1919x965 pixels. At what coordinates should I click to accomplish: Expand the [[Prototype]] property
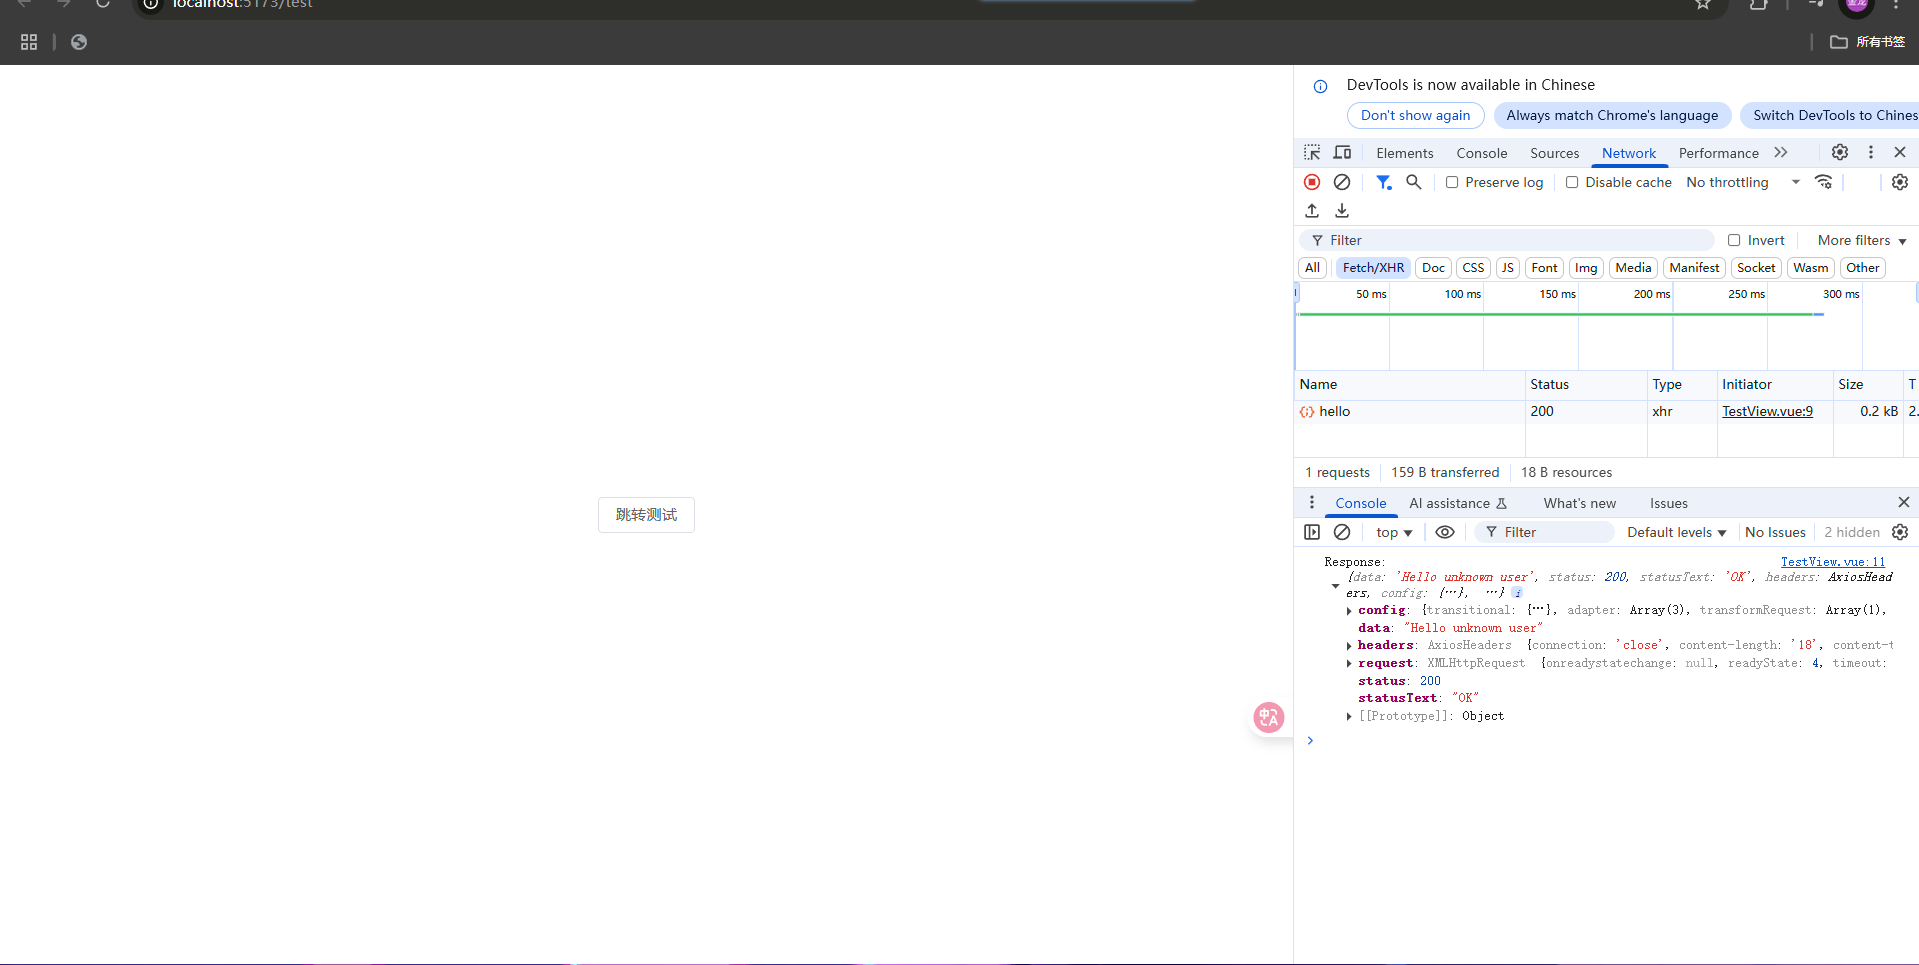click(x=1349, y=717)
